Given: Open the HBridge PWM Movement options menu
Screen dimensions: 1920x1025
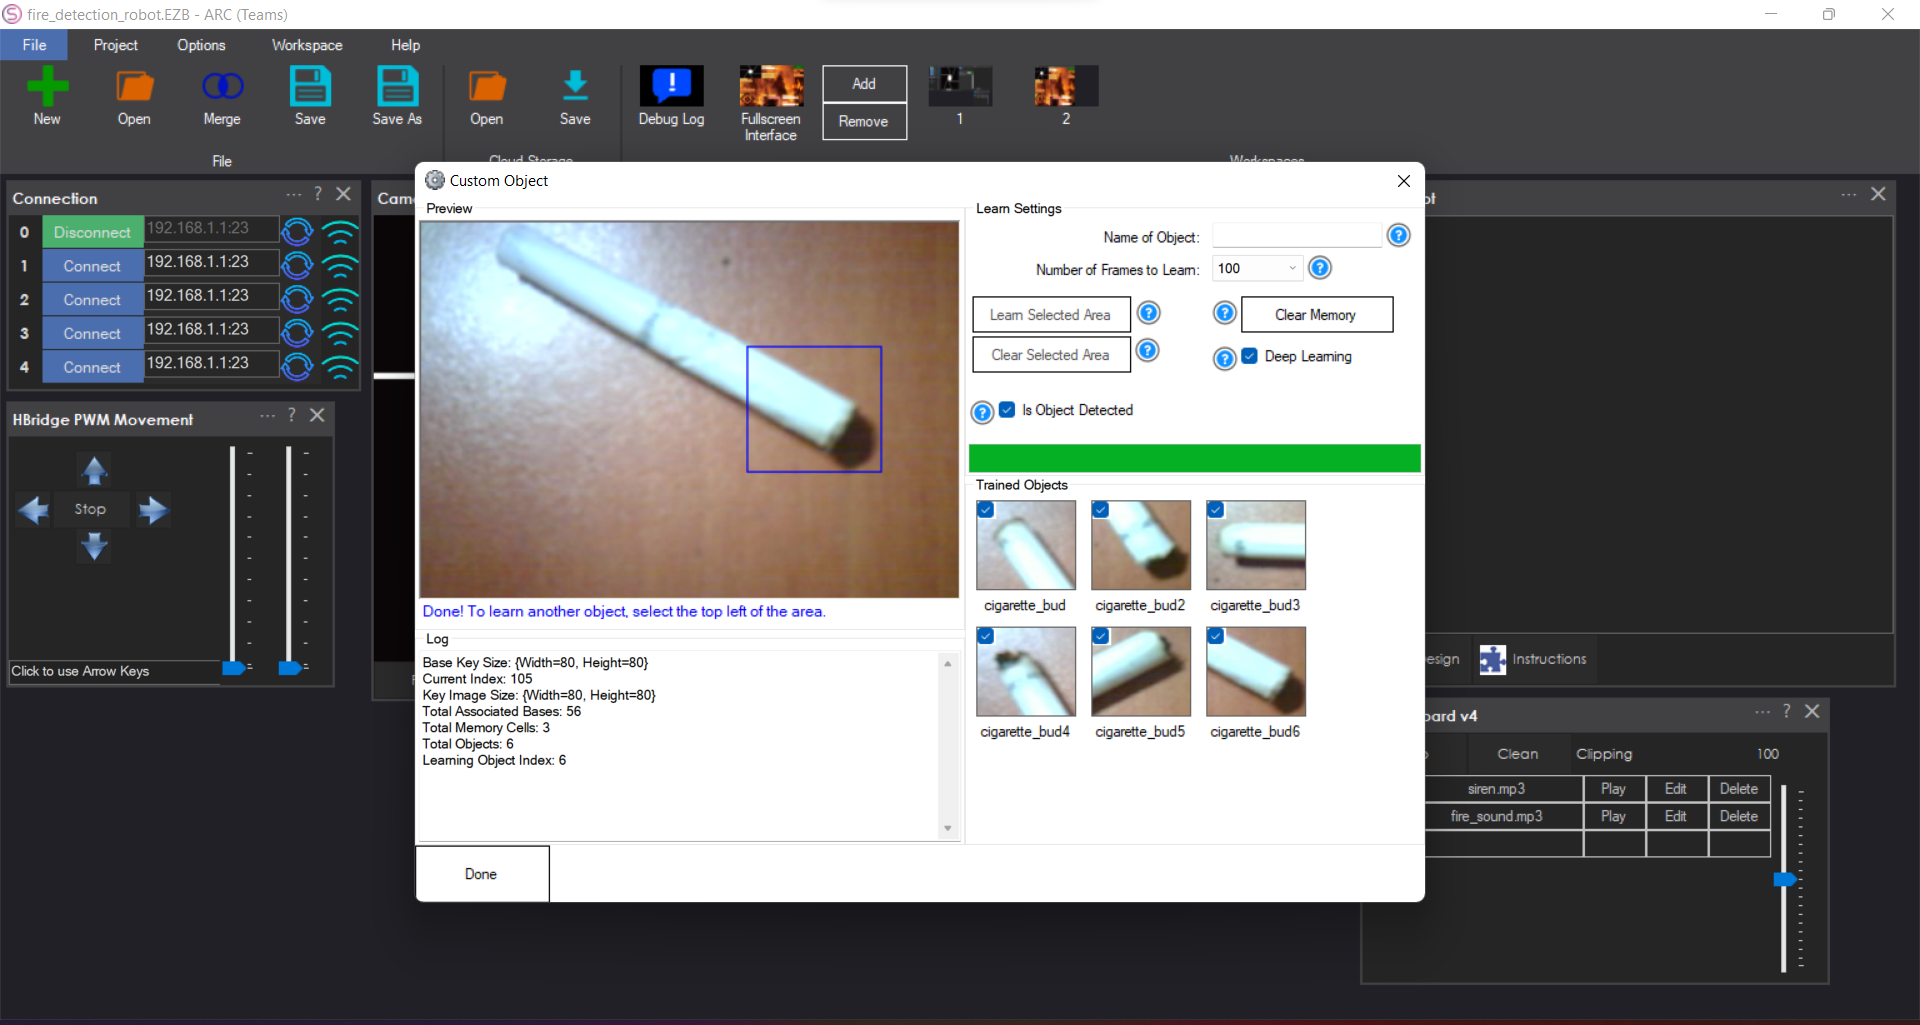Looking at the screenshot, I should (266, 416).
